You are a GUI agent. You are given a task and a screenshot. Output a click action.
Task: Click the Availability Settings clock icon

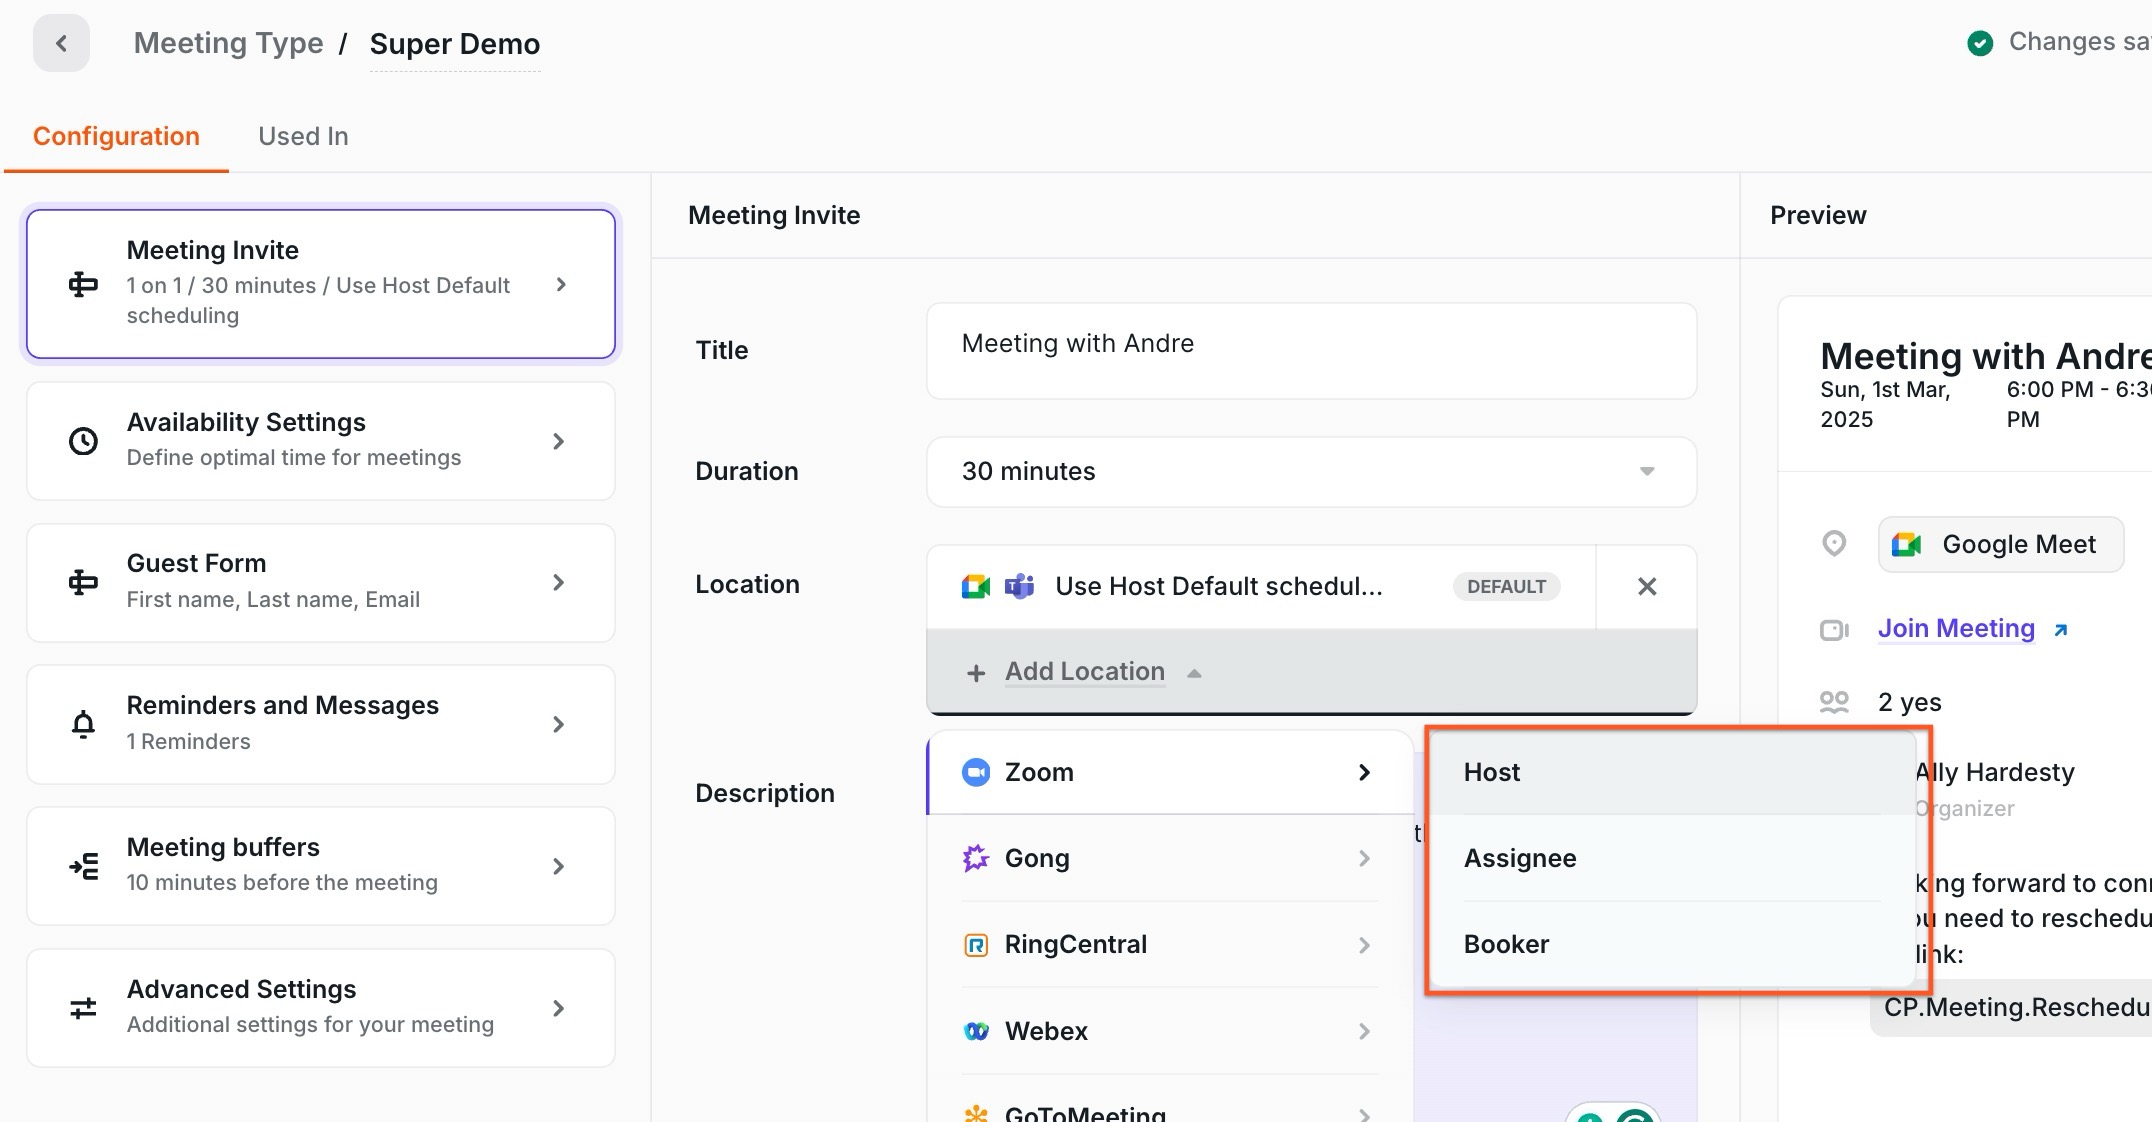(83, 441)
